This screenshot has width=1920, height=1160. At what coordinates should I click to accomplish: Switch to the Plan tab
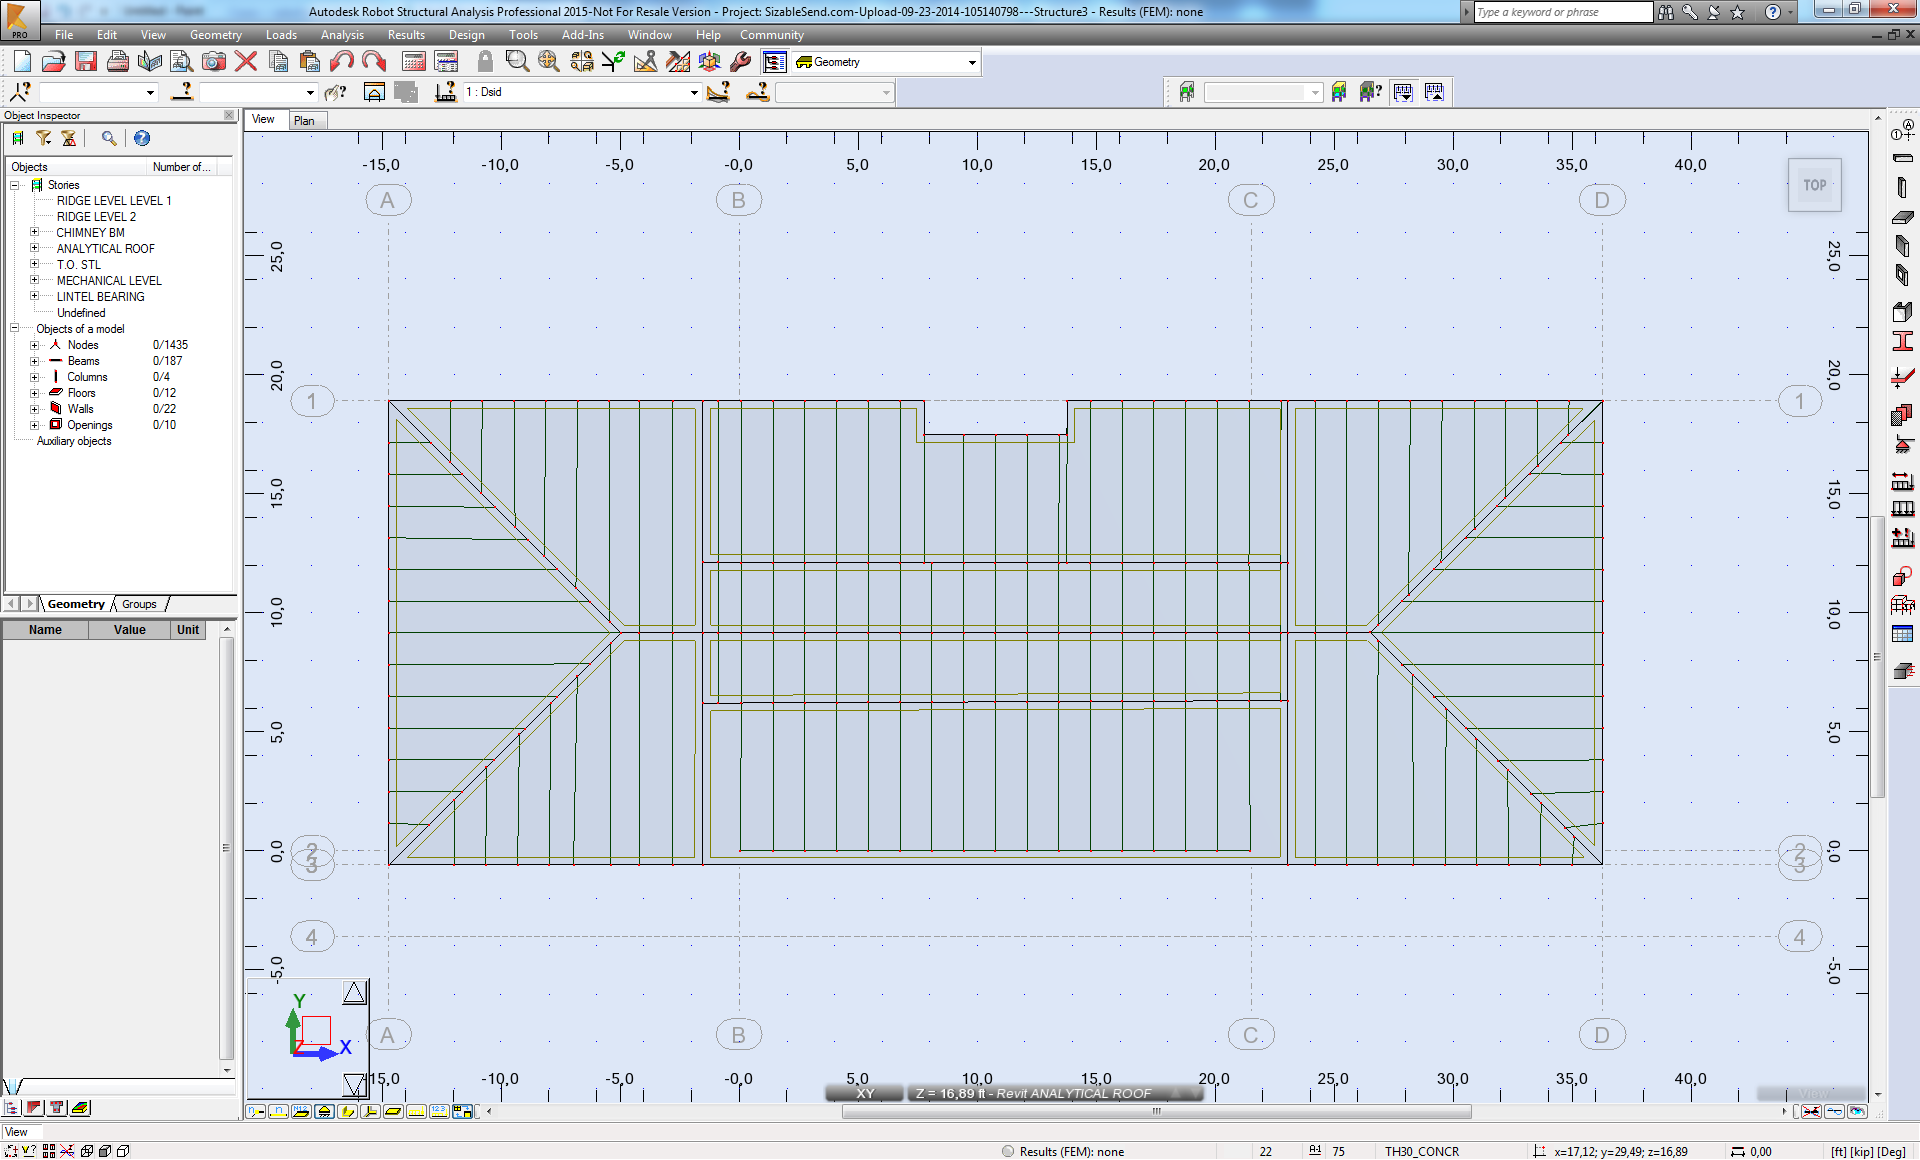click(x=304, y=121)
